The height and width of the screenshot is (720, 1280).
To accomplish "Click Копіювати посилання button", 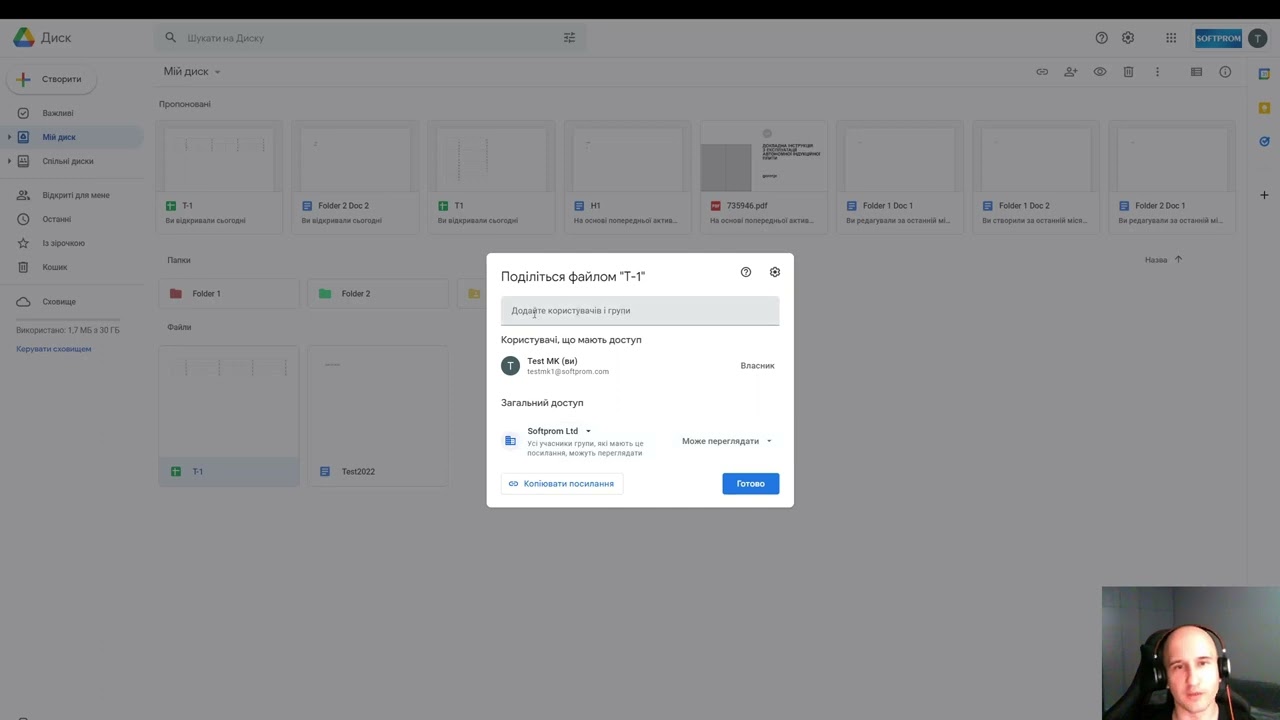I will pos(562,484).
